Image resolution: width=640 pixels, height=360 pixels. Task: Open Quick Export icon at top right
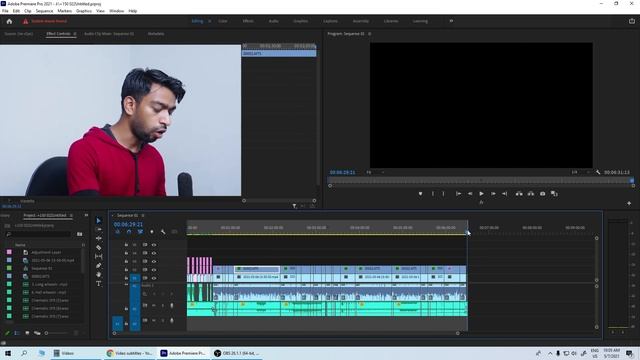632,21
